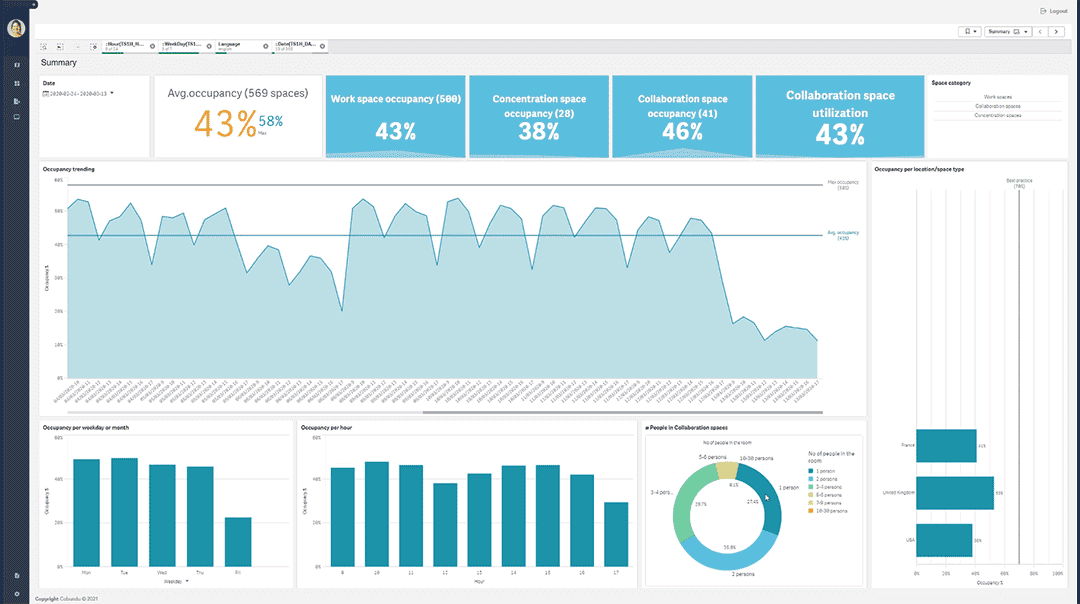1080x604 pixels.
Task: Click the settings gear in sidebar
Action: [x=17, y=594]
